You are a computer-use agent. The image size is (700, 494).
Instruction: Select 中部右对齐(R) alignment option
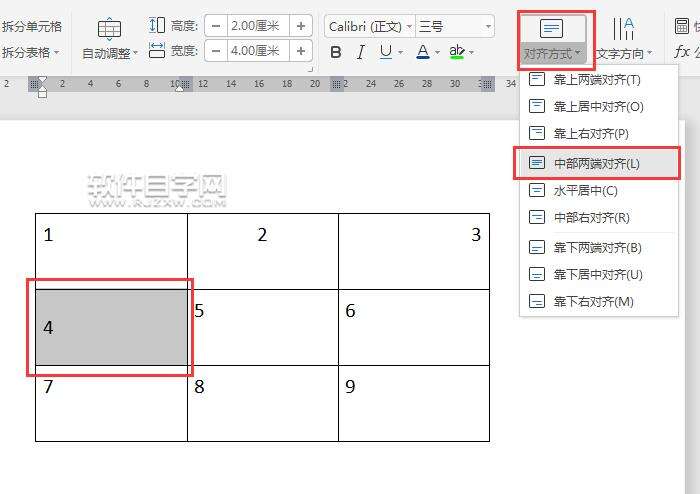(599, 217)
